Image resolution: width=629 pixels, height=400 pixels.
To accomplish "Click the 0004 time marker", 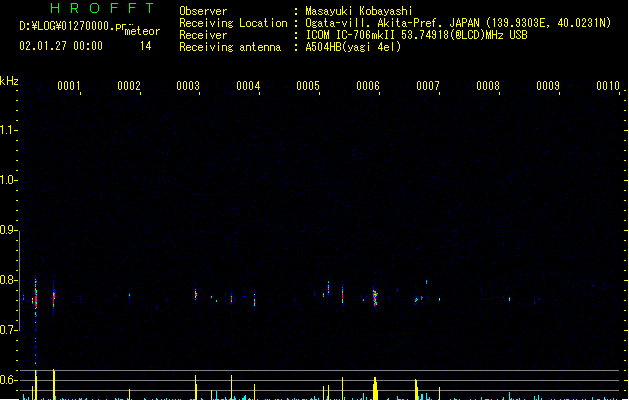I will coord(248,86).
